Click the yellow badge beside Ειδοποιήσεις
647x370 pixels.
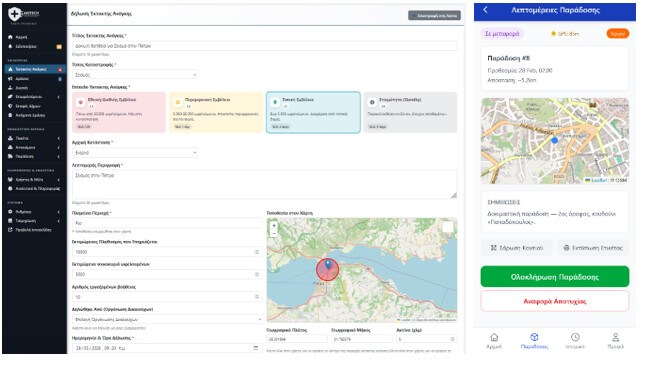[59, 47]
